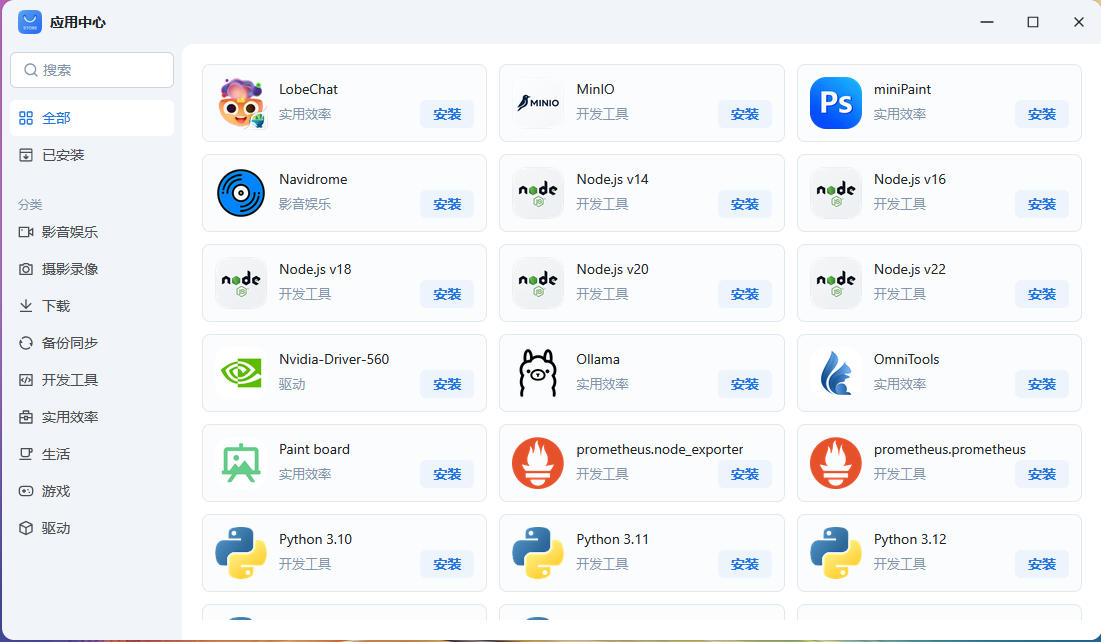Click the MinIO app icon
The width and height of the screenshot is (1101, 642).
pos(538,103)
